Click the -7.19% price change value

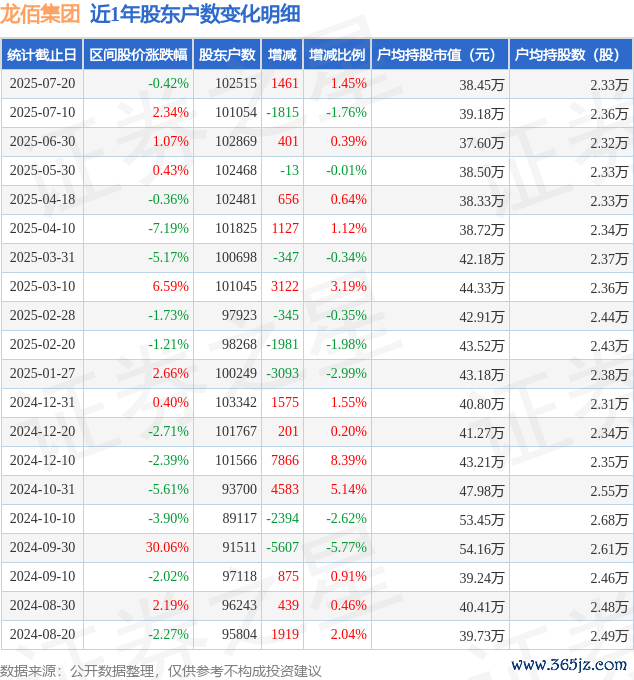[x=168, y=228]
